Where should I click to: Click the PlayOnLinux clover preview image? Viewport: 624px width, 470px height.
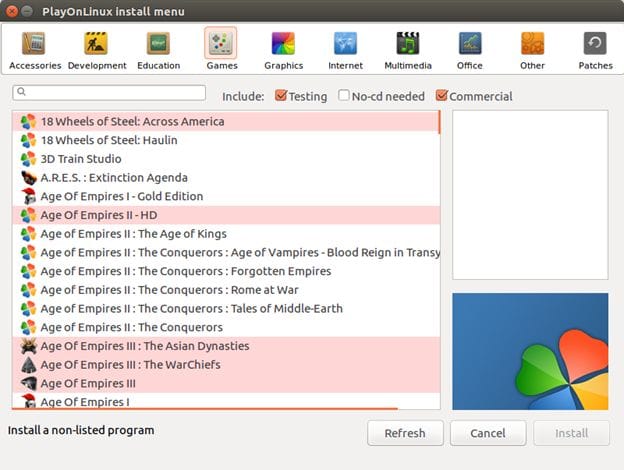point(530,351)
